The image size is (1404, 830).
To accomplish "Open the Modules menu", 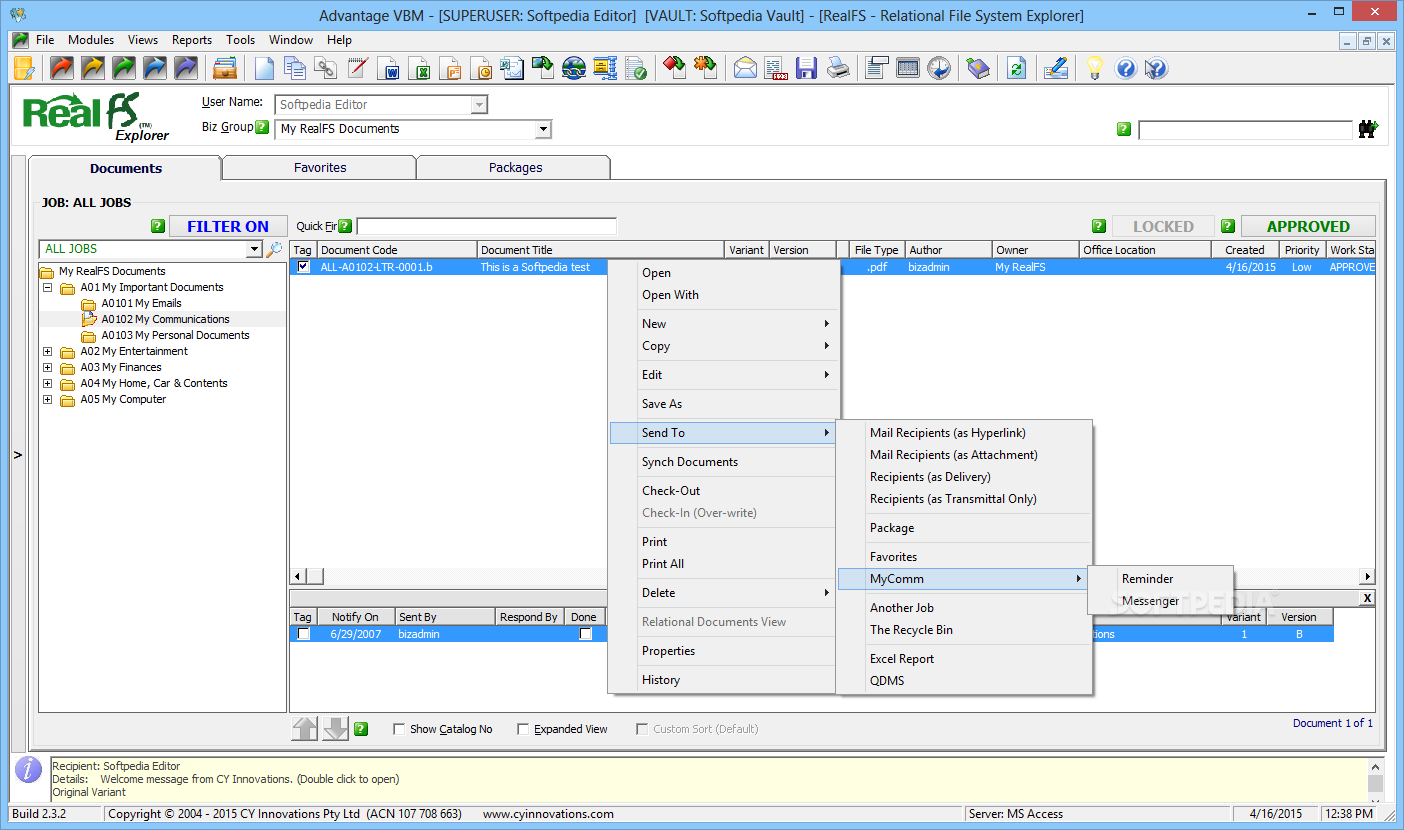I will tap(91, 40).
